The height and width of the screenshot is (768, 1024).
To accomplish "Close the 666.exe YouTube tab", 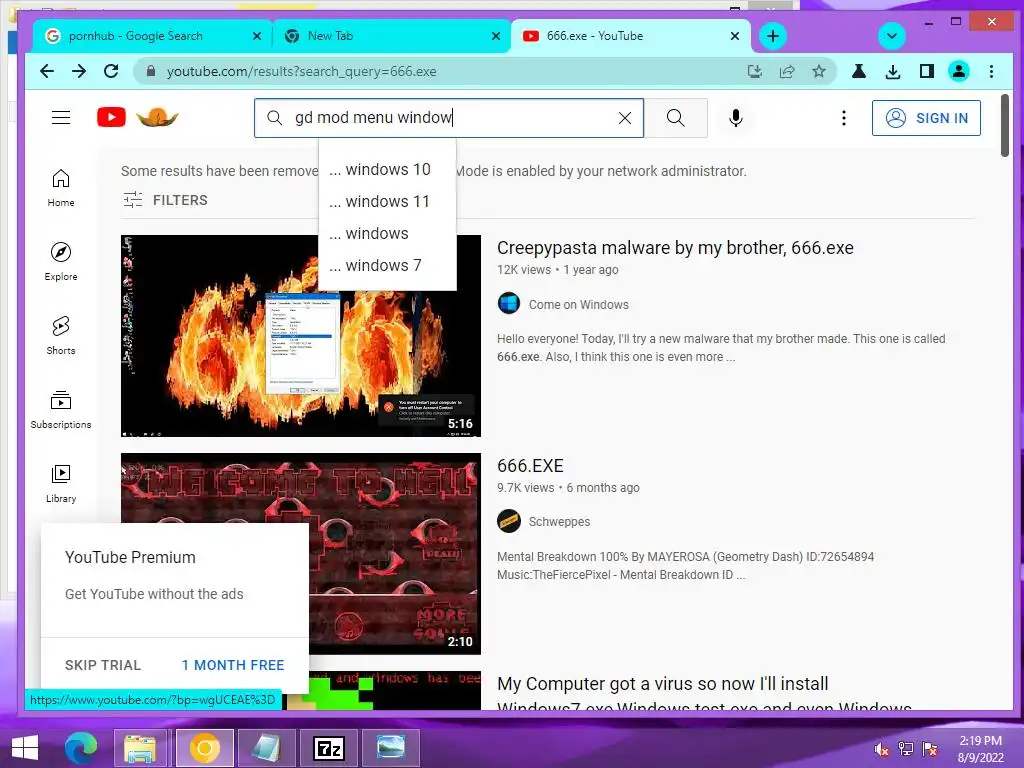I will pos(735,36).
